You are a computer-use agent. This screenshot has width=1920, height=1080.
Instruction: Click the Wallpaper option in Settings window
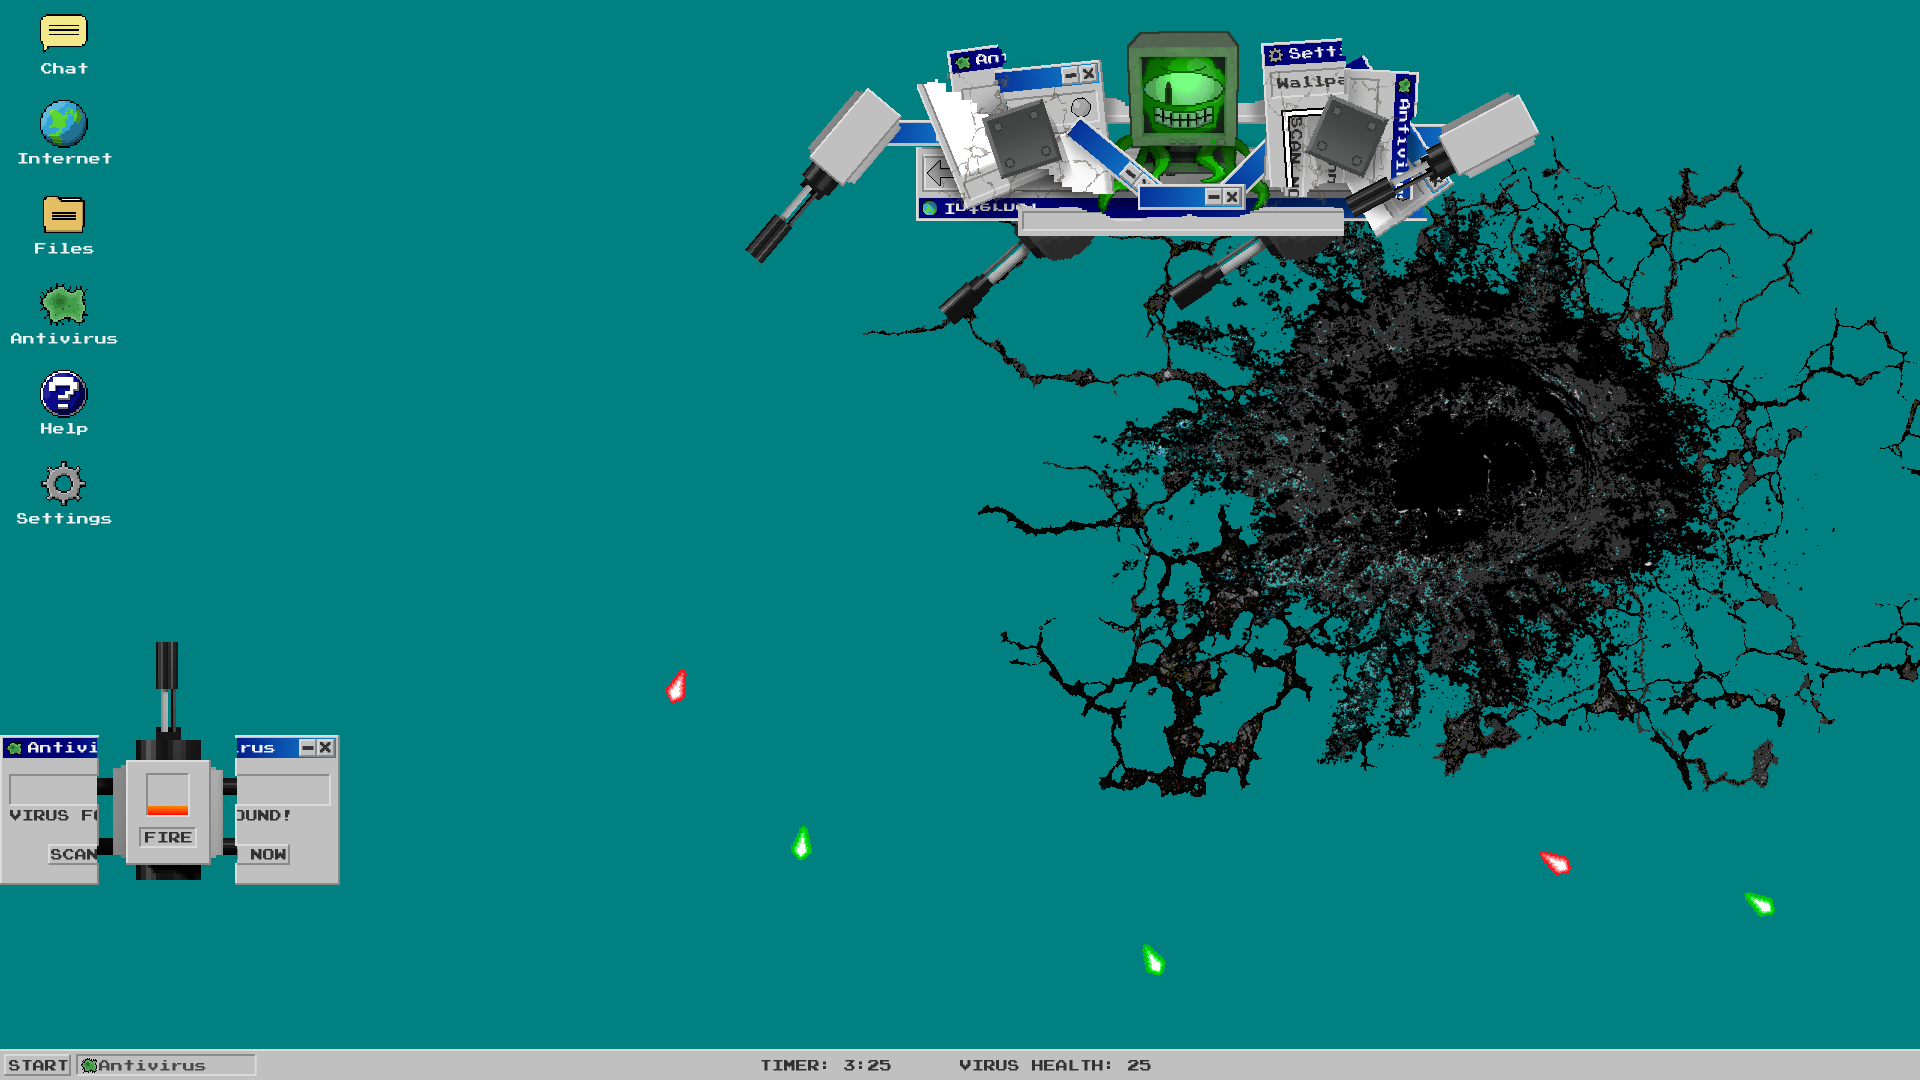pyautogui.click(x=1311, y=79)
